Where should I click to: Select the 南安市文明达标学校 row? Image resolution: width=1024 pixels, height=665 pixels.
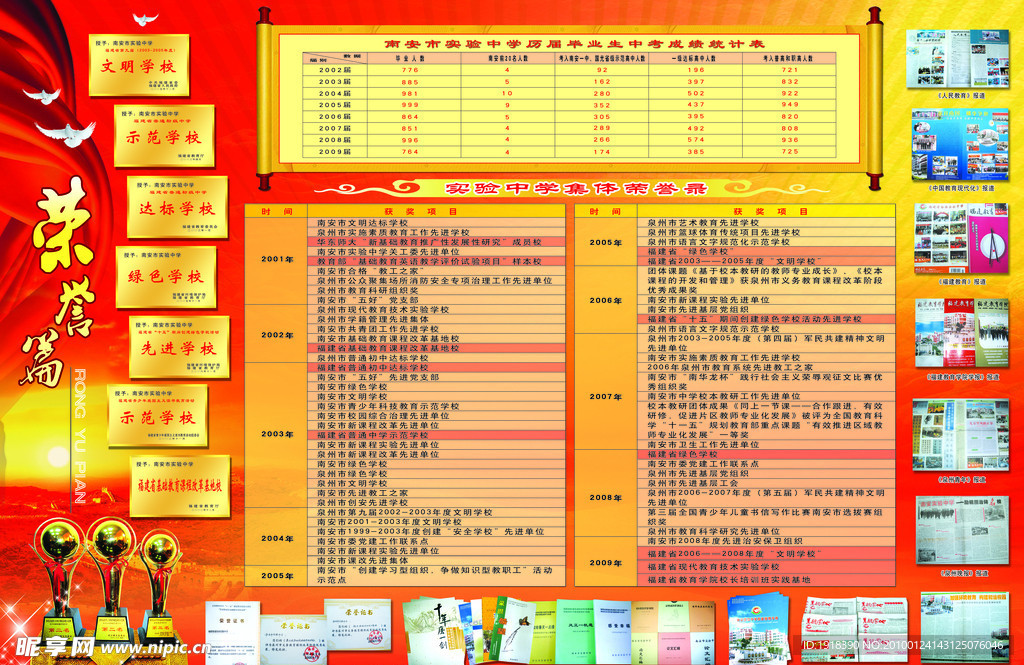(x=436, y=223)
